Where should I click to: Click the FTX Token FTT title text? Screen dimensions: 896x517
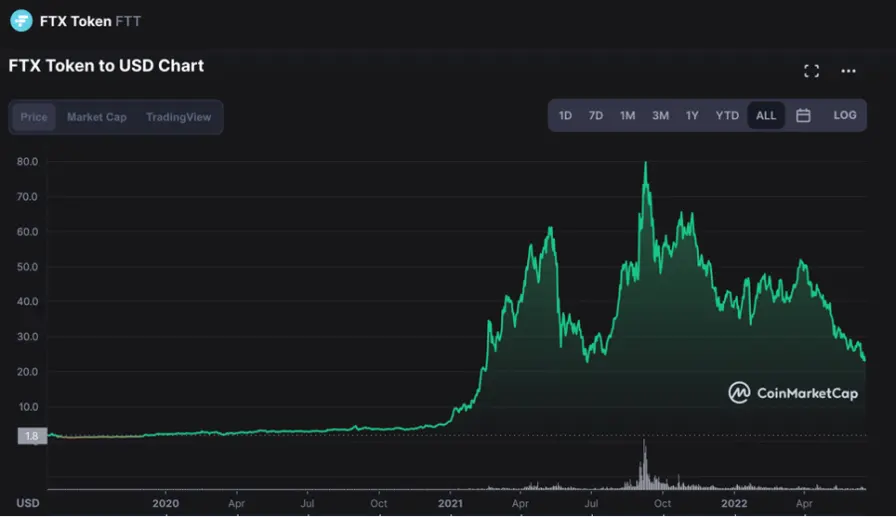pos(90,21)
